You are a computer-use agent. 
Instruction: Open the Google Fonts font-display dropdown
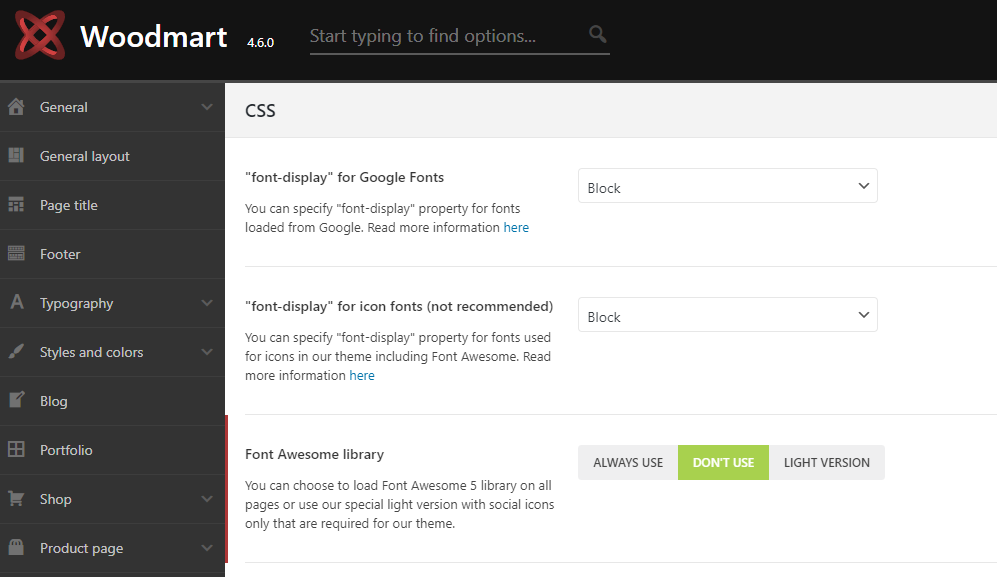click(727, 187)
